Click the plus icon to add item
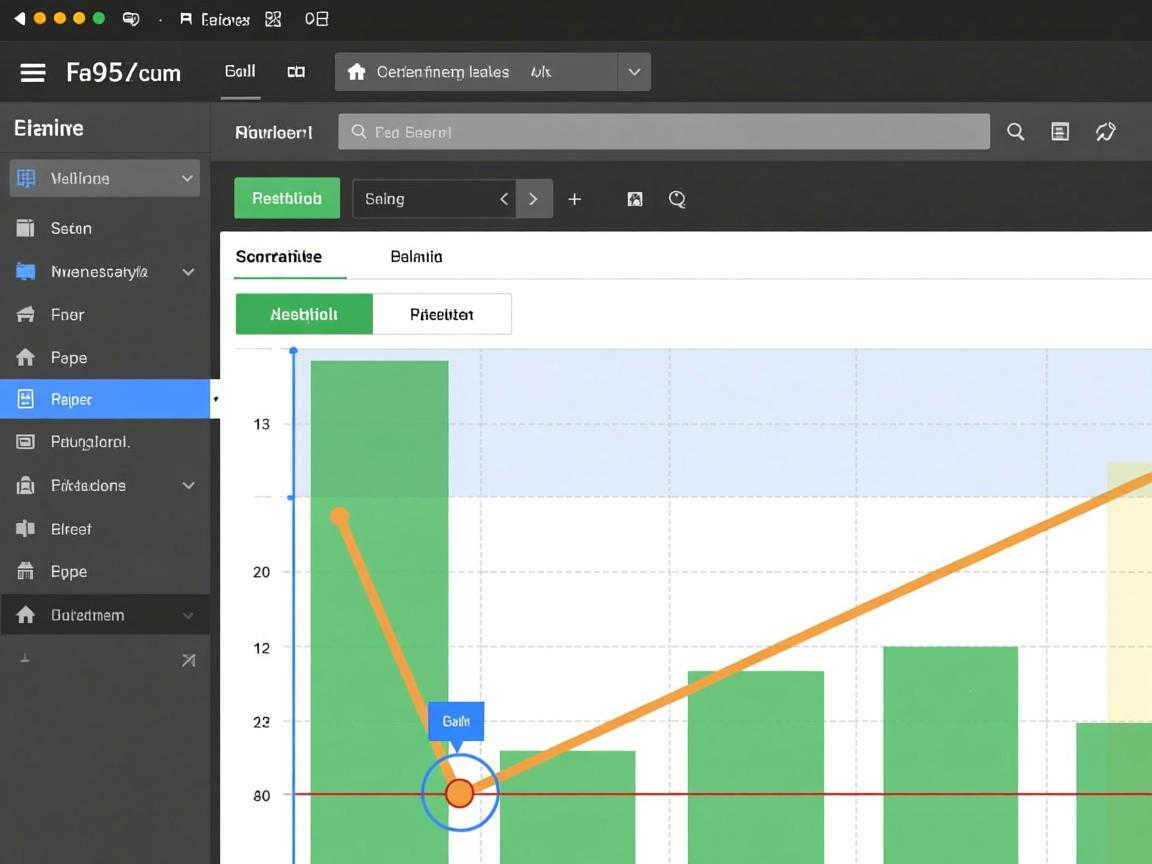This screenshot has width=1152, height=864. point(575,199)
